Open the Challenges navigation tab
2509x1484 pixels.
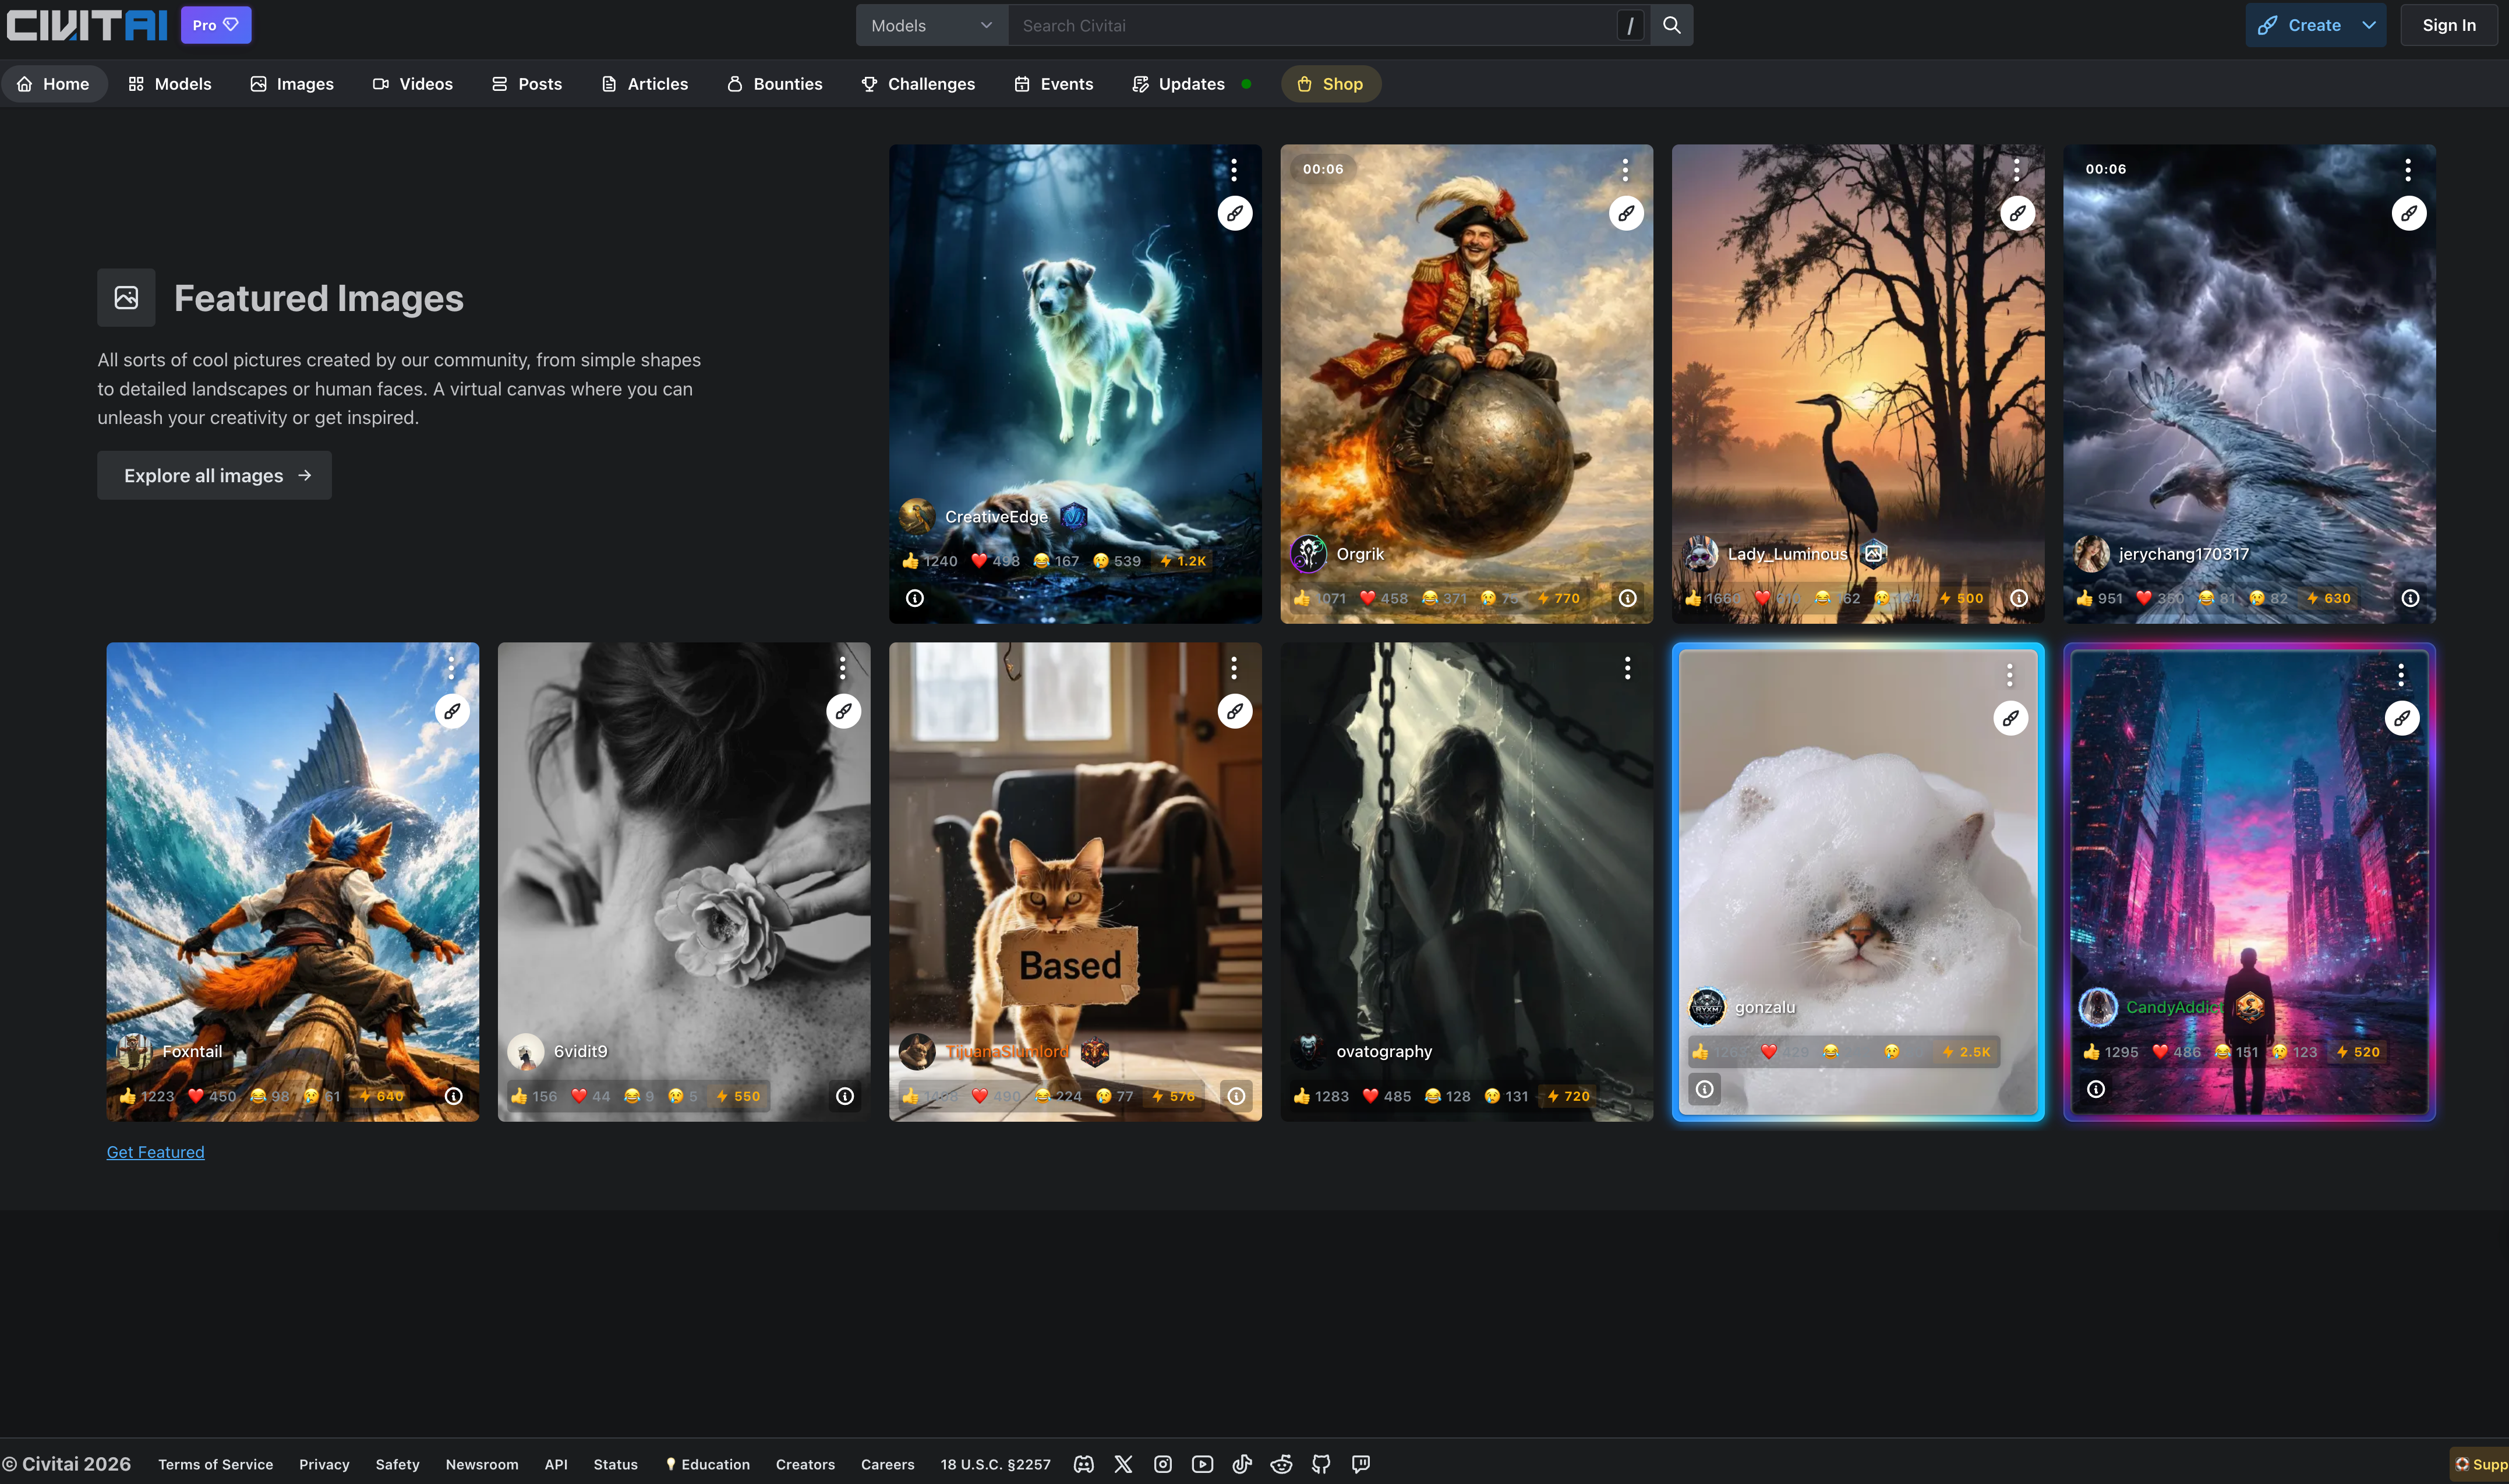[918, 84]
